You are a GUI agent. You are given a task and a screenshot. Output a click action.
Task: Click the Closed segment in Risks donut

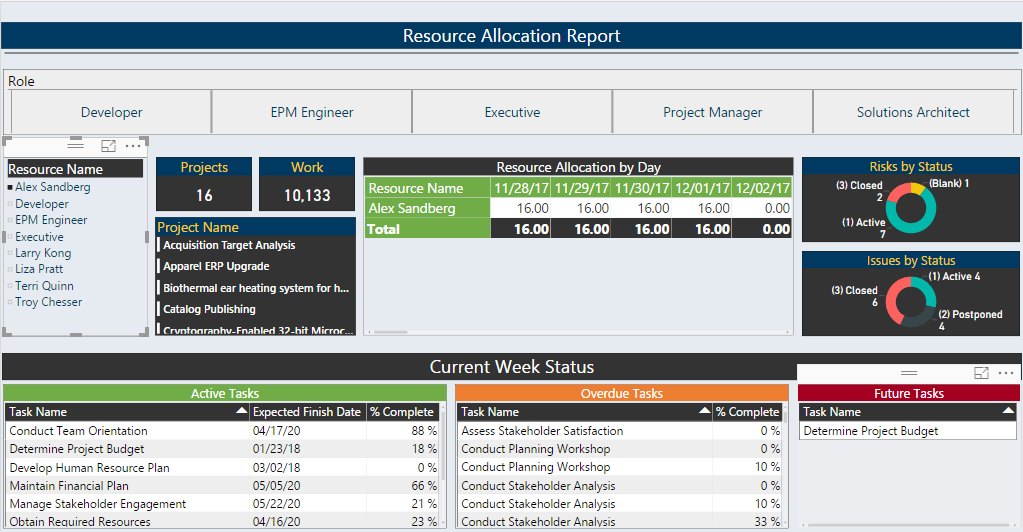[897, 191]
